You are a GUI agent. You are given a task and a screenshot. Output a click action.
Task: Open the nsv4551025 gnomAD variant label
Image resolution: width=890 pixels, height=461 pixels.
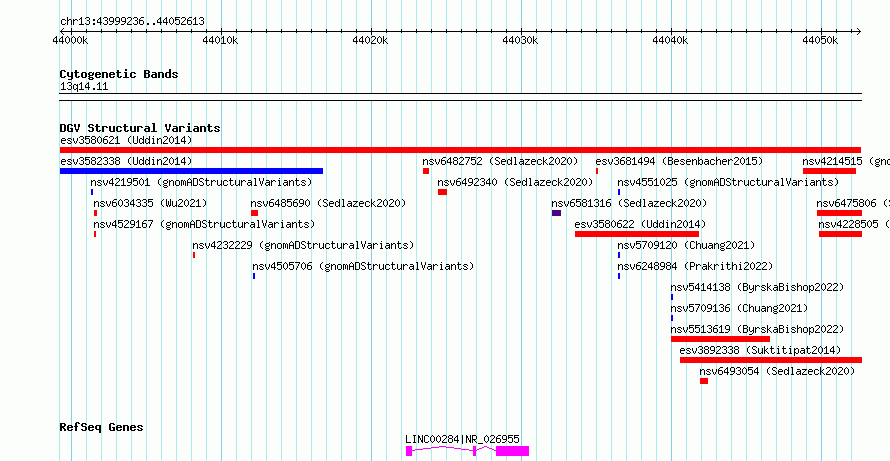pos(728,182)
